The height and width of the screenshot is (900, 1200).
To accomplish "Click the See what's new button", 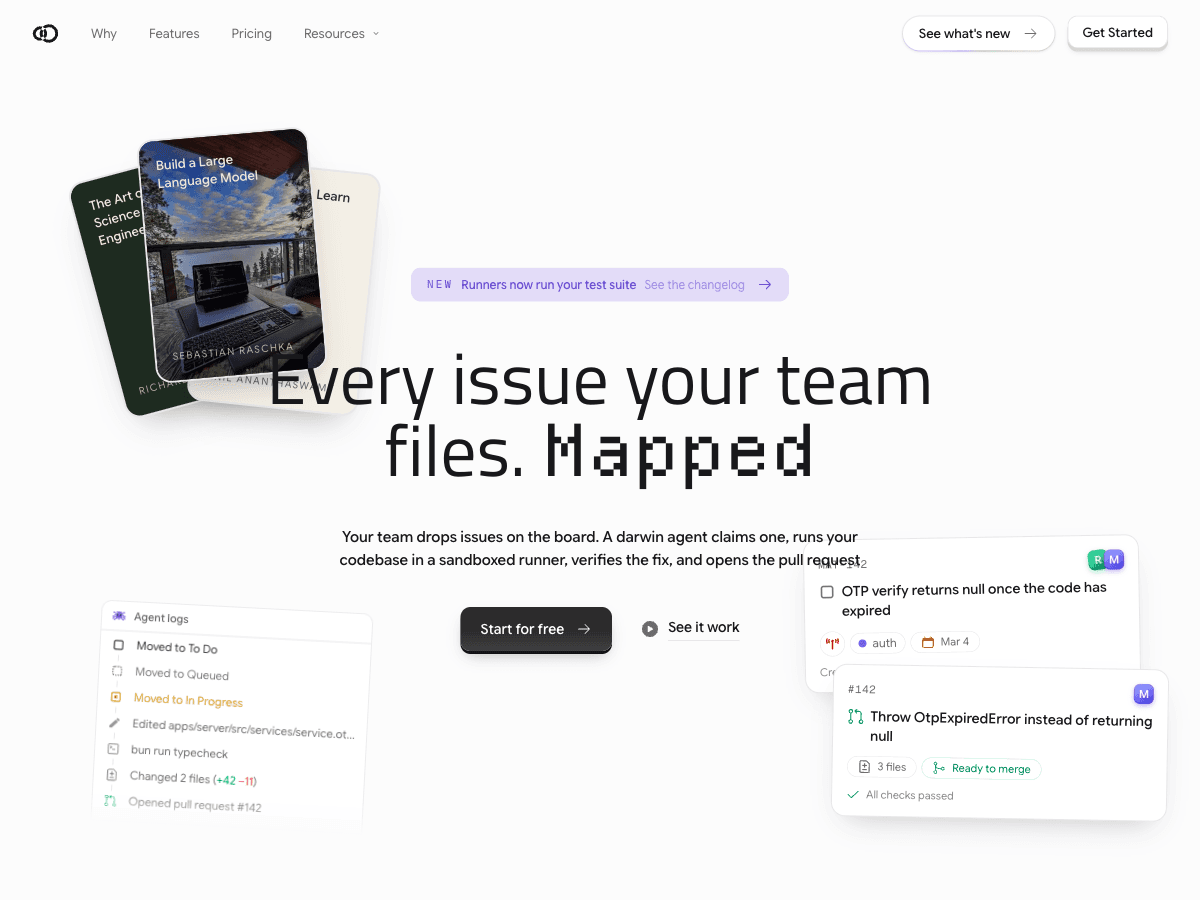I will click(978, 34).
